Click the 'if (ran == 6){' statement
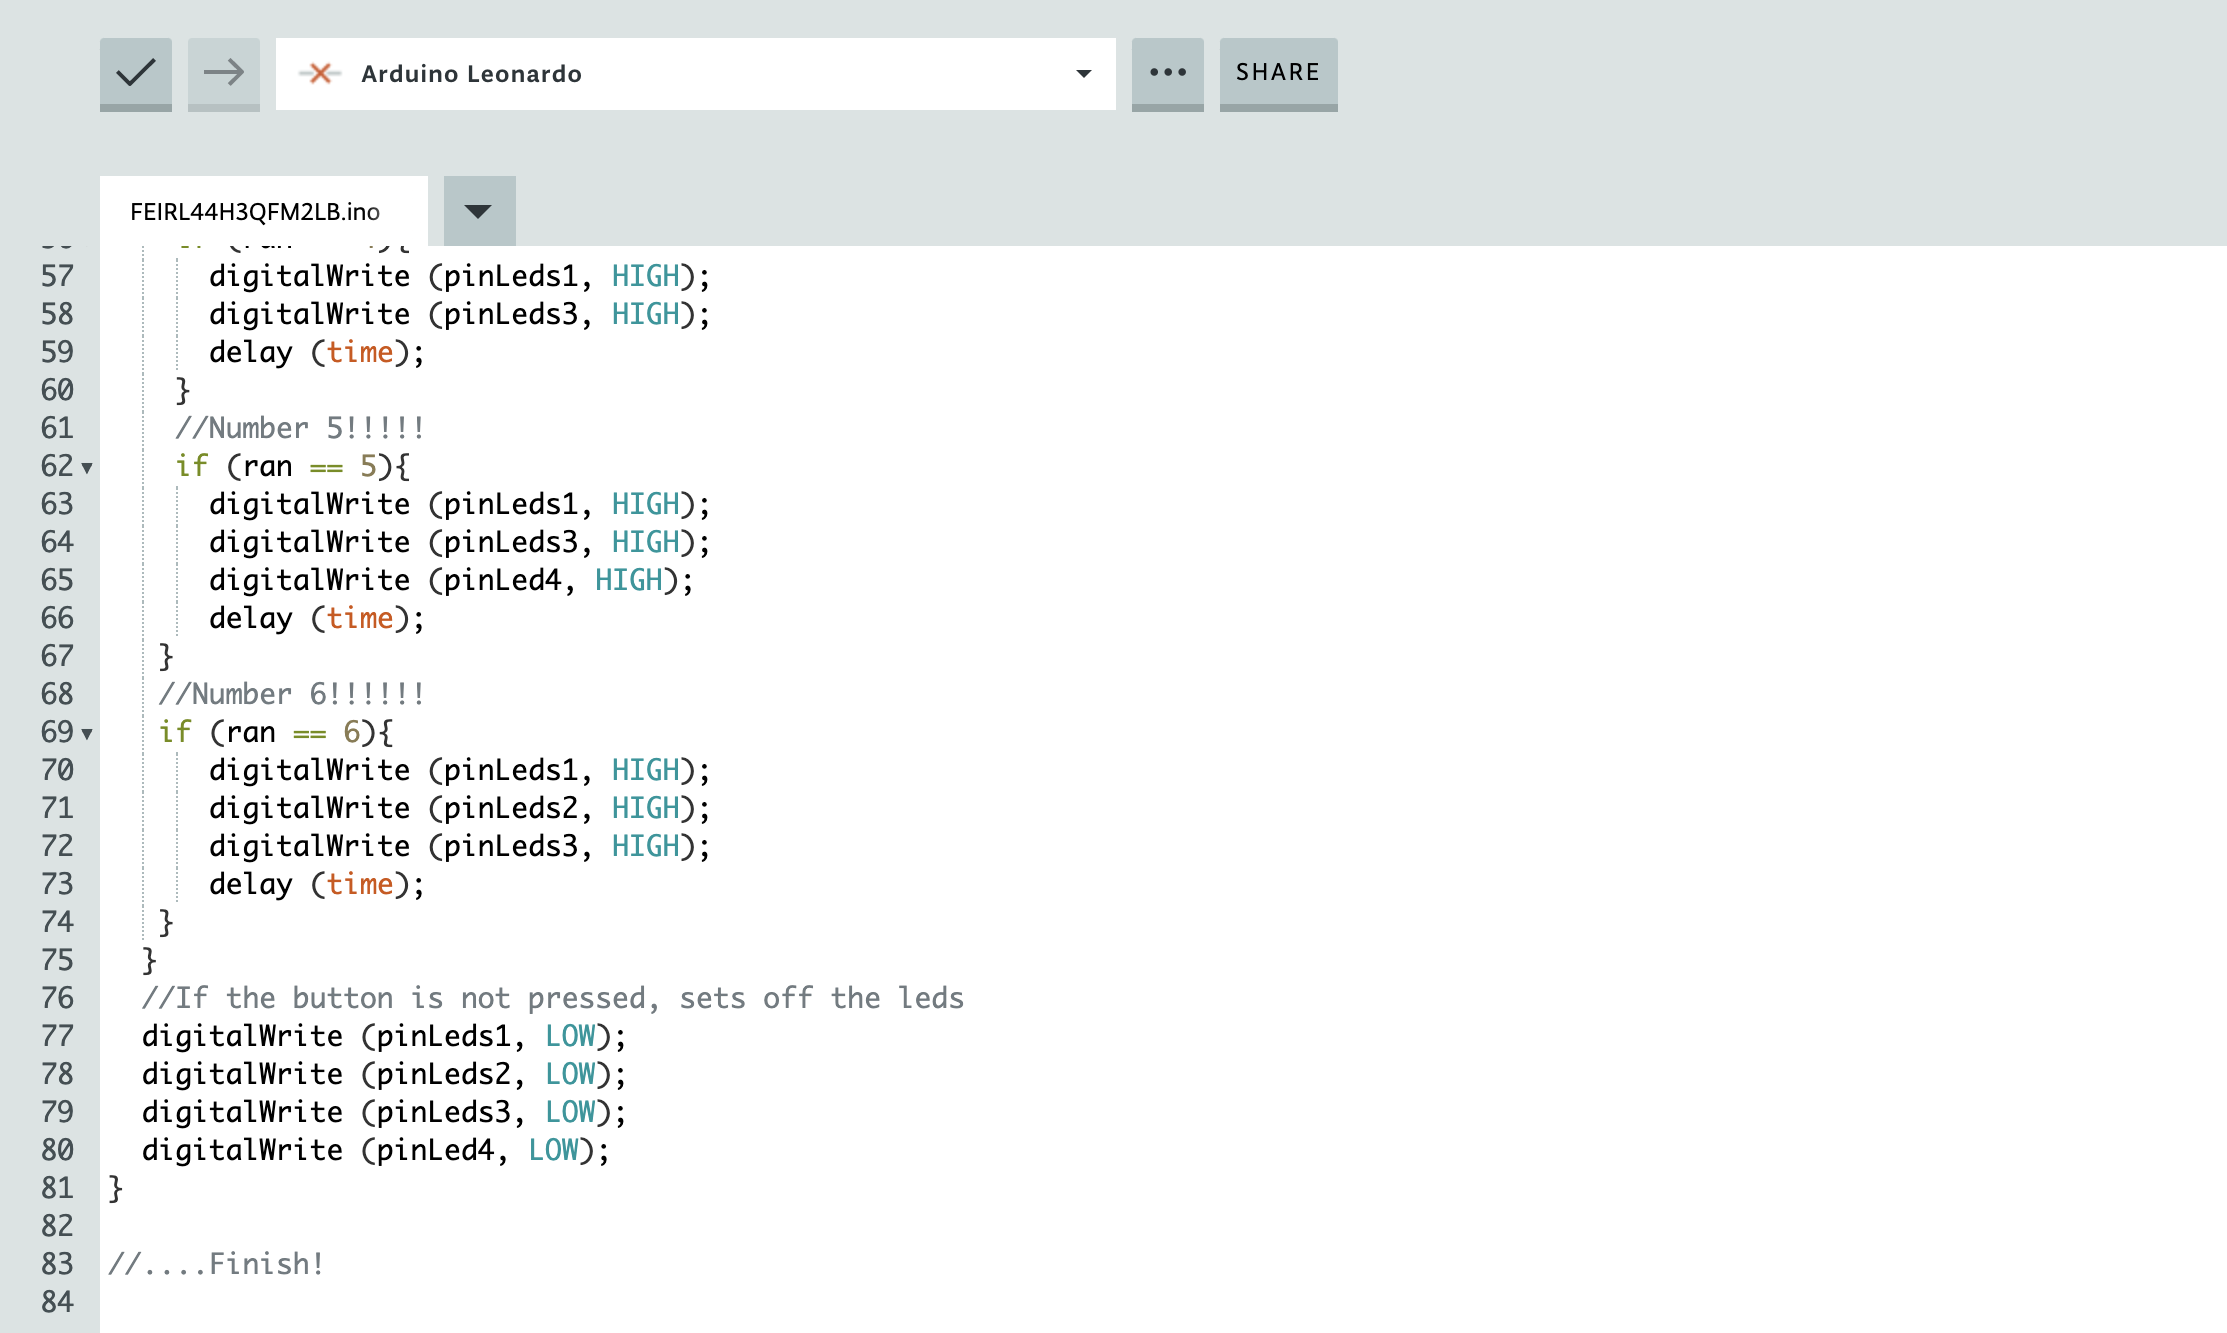 pyautogui.click(x=276, y=732)
